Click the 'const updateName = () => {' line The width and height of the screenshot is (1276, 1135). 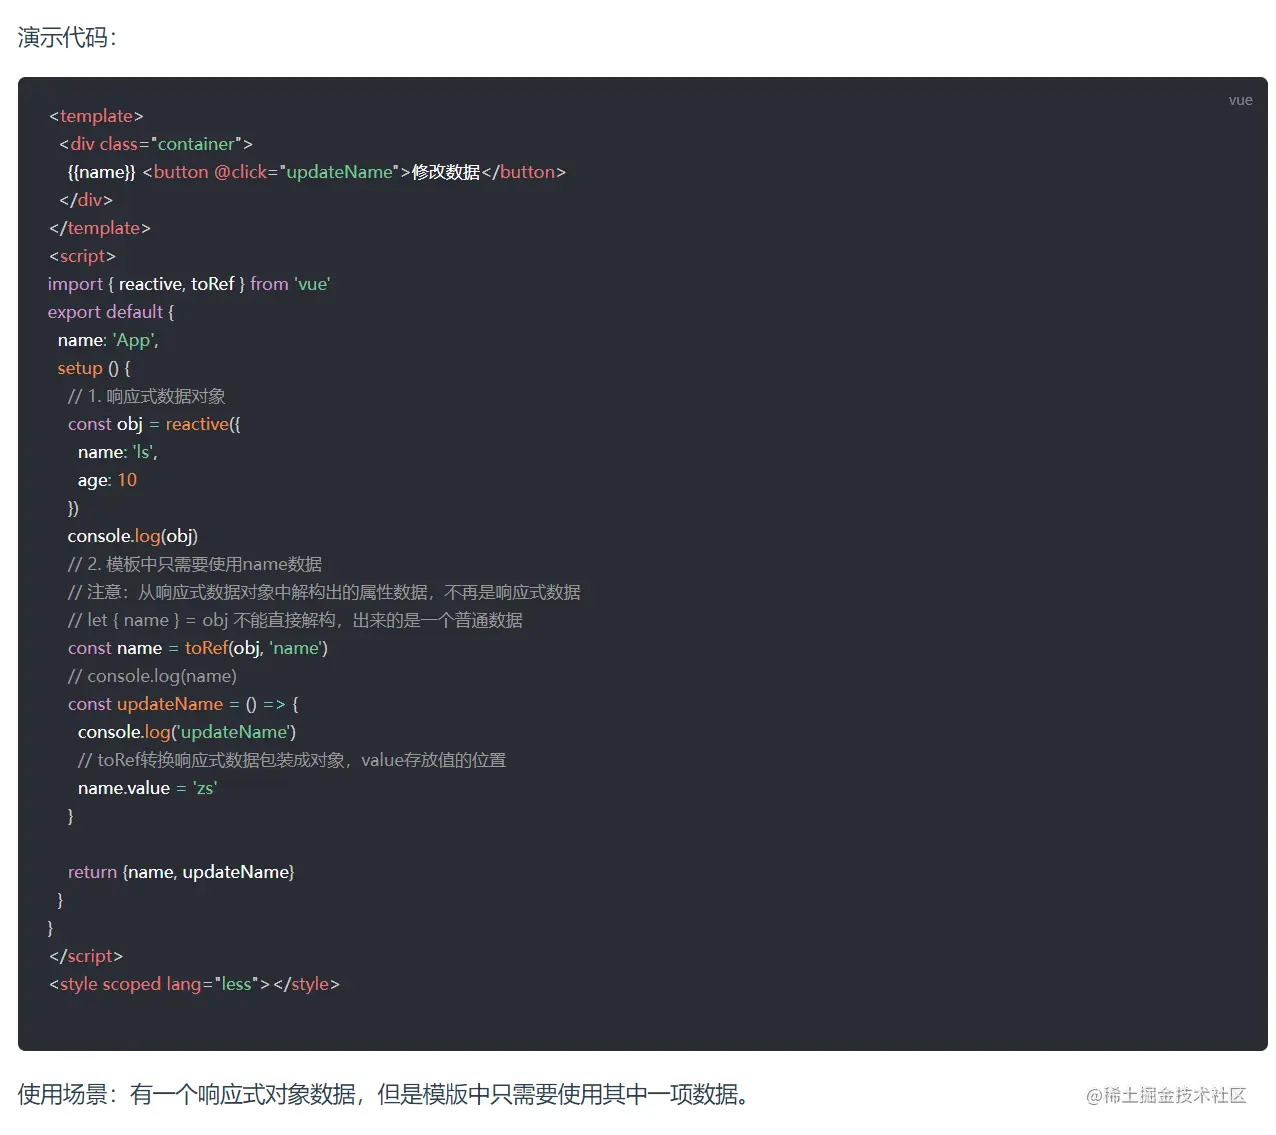(183, 704)
